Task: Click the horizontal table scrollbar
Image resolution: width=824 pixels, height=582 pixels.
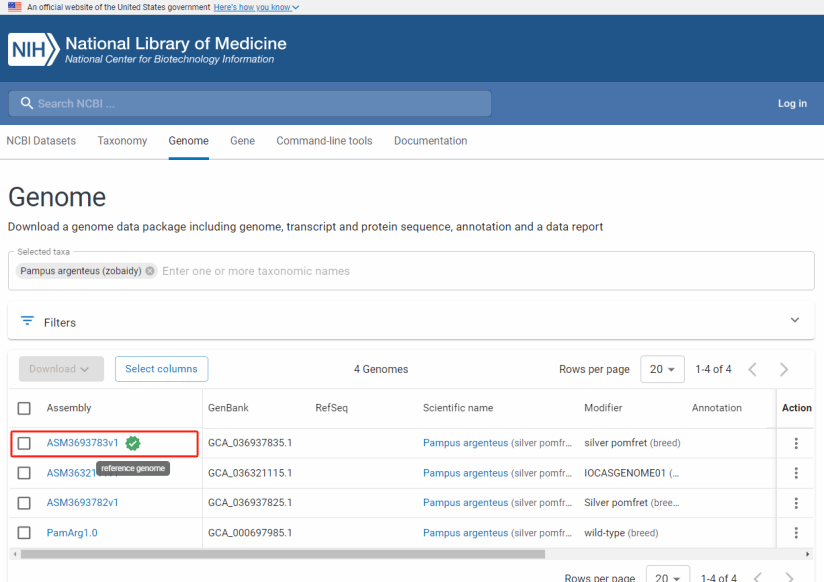Action: tap(282, 553)
